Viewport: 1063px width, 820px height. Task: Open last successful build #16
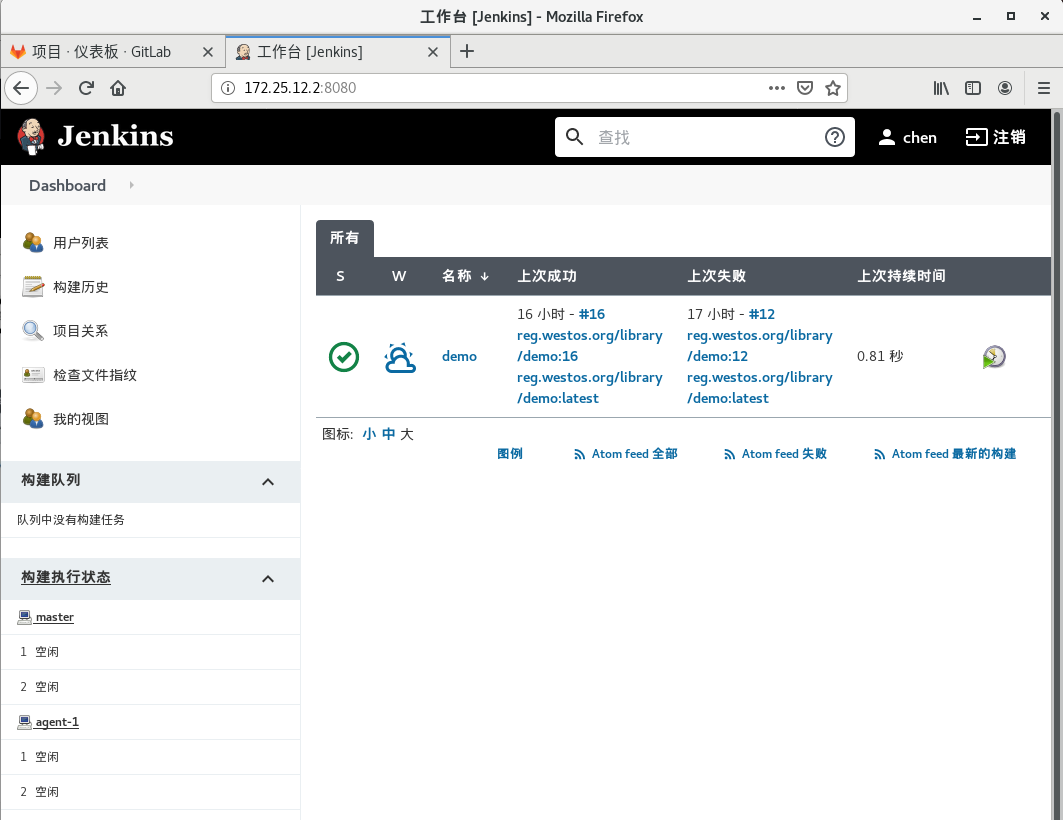click(x=592, y=314)
